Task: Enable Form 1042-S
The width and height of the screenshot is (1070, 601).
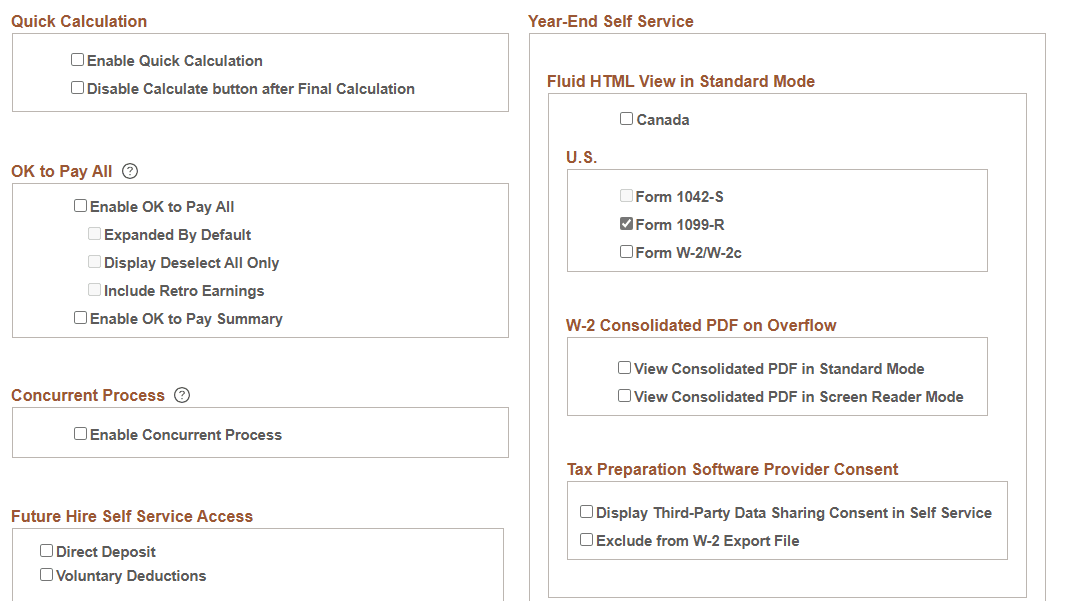Action: pyautogui.click(x=626, y=195)
